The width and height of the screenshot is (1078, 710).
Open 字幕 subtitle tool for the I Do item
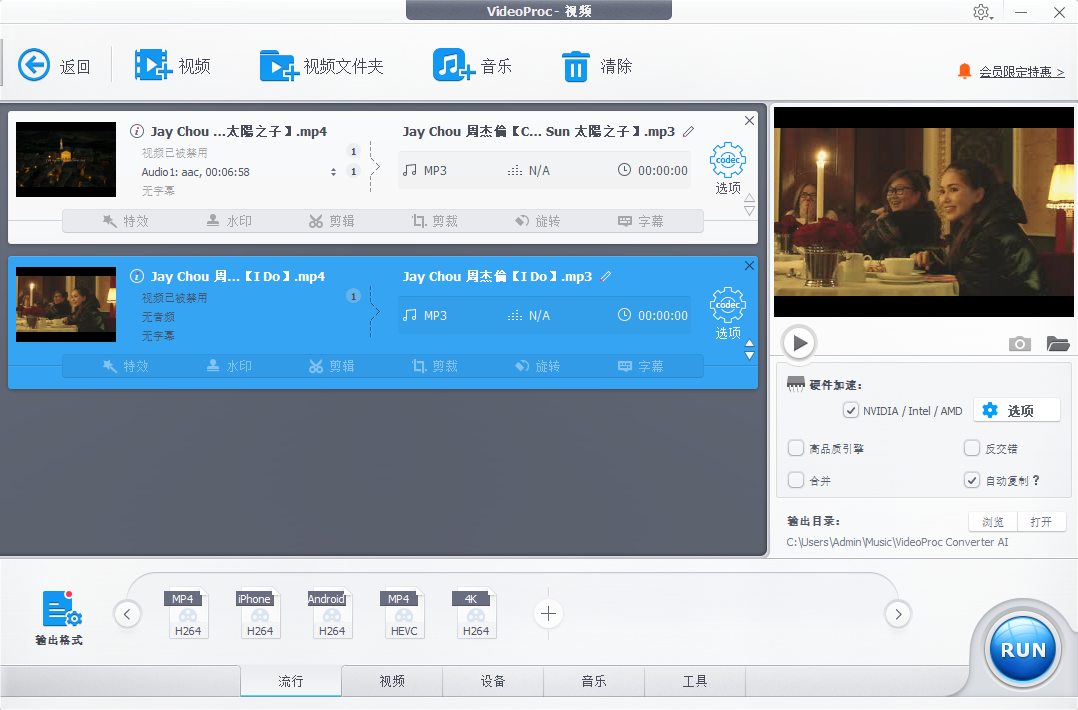[641, 366]
